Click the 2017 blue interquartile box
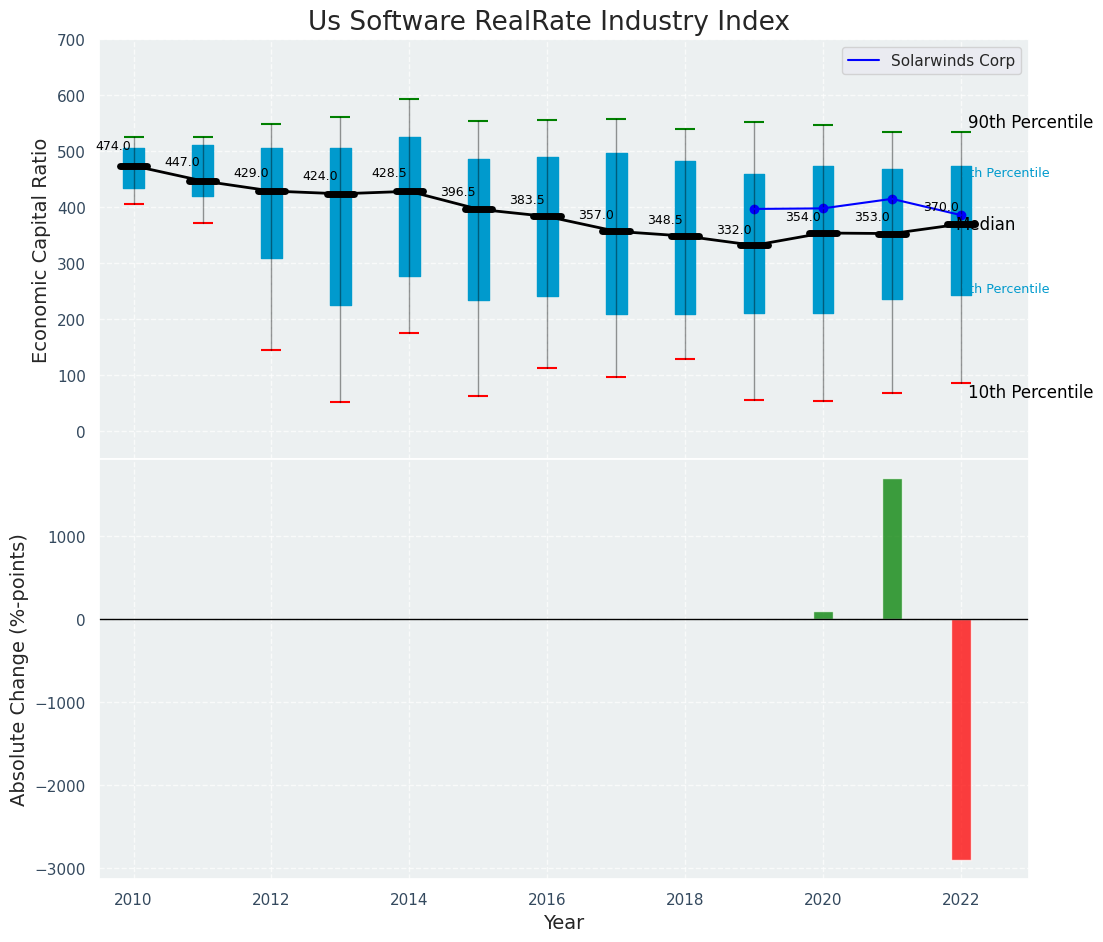 coord(617,234)
